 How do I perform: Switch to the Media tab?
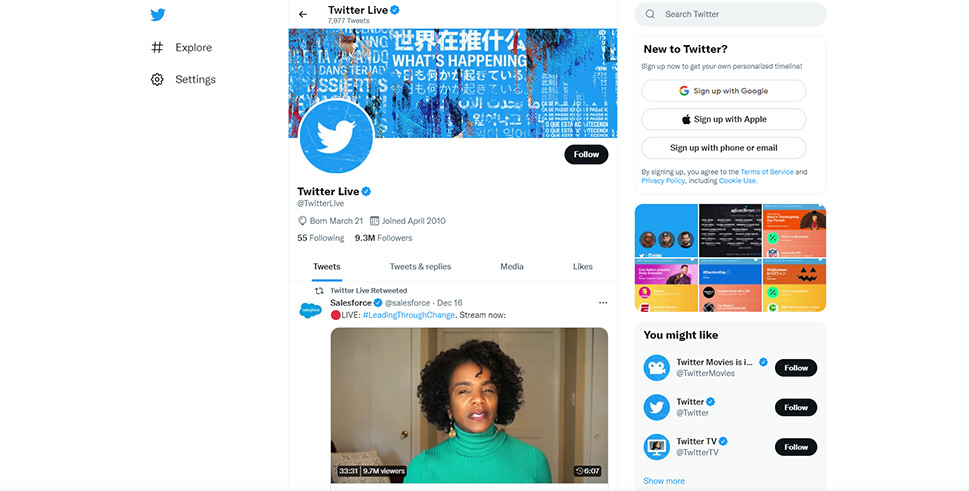tap(512, 267)
